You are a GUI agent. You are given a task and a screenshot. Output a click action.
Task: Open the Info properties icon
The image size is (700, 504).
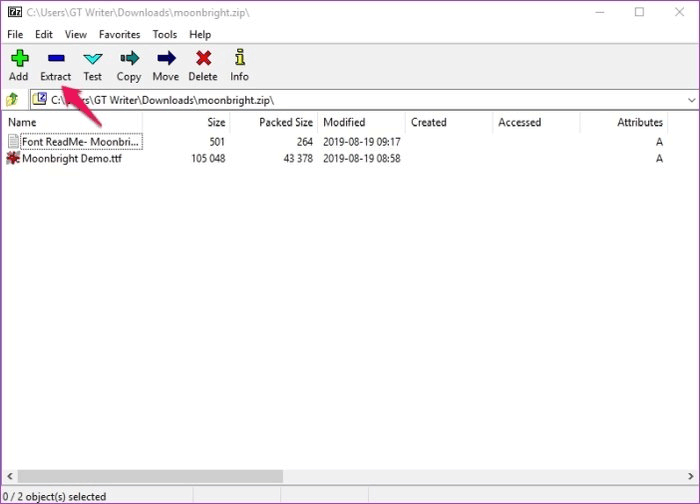point(239,59)
